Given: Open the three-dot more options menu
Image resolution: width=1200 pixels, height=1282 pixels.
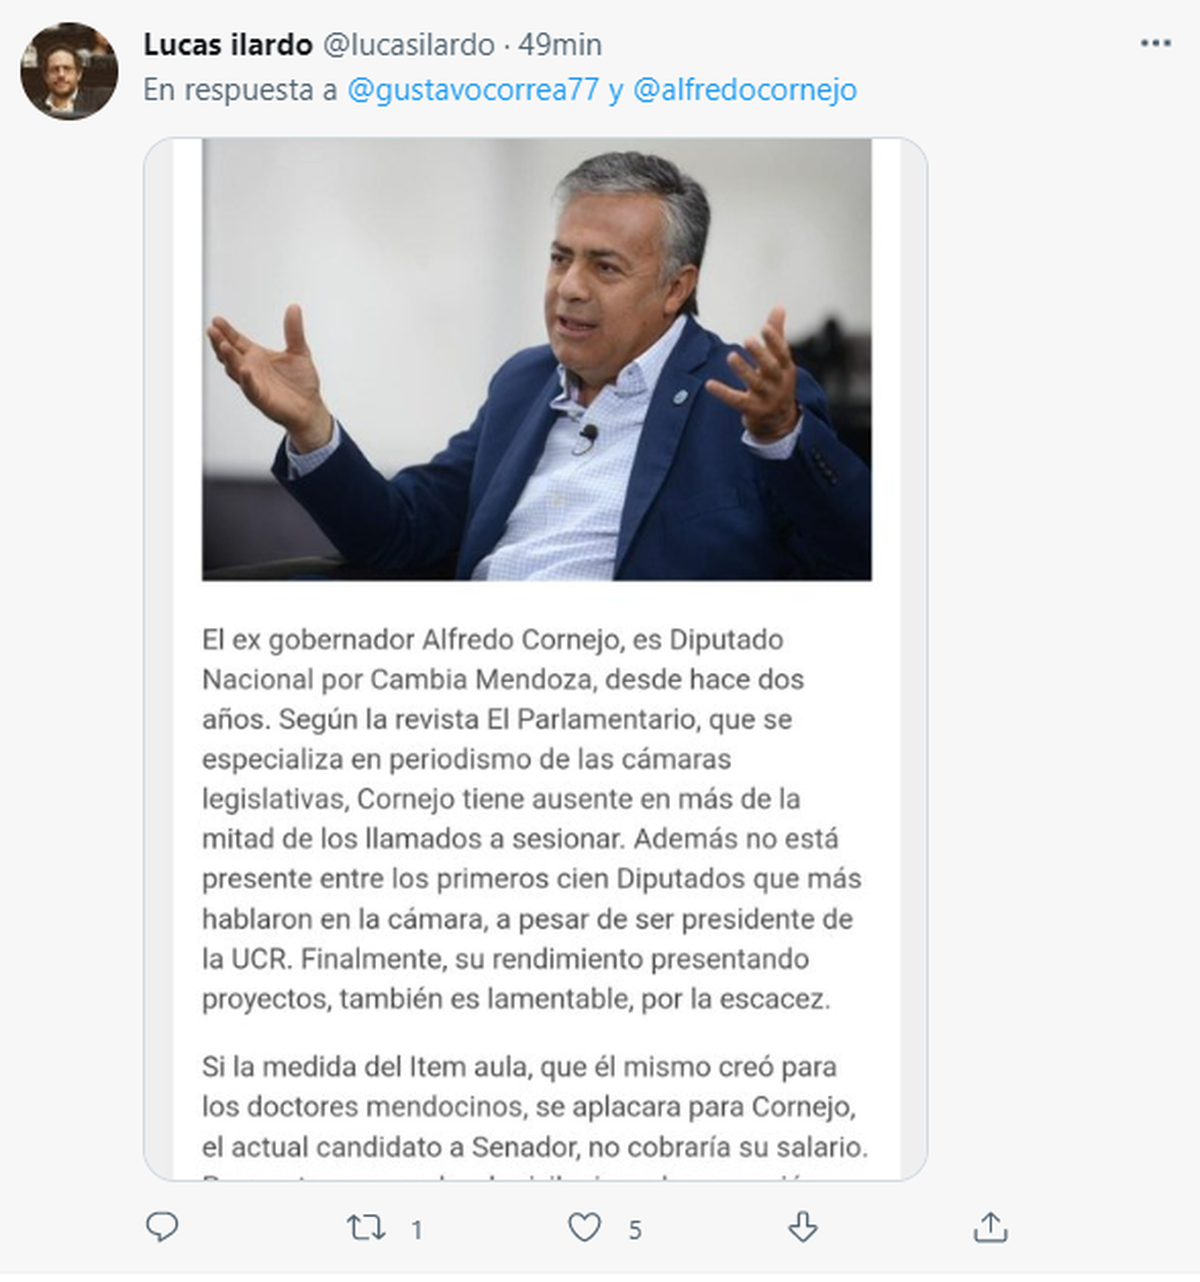Looking at the screenshot, I should [1155, 44].
